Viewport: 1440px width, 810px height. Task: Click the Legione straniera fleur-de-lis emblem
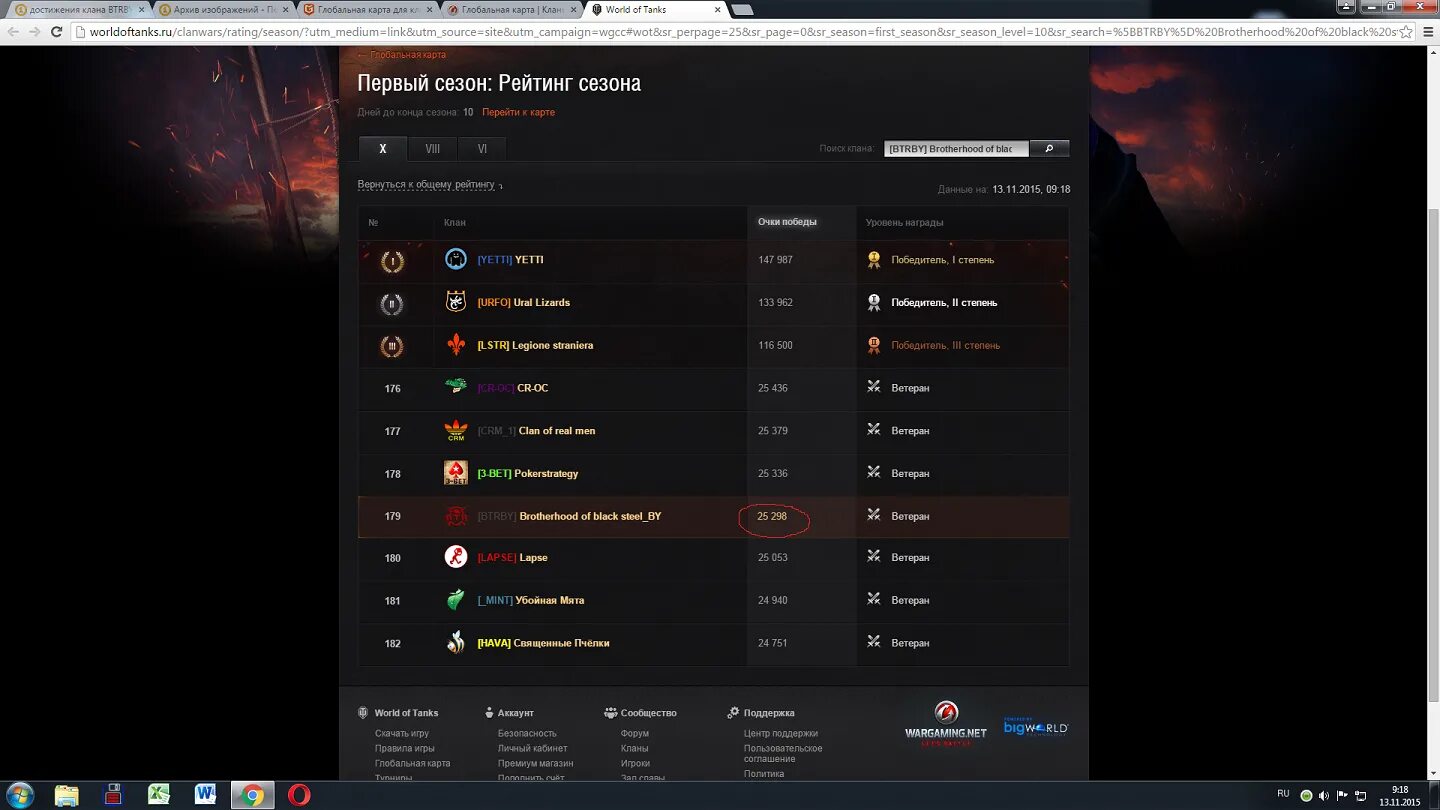[456, 344]
